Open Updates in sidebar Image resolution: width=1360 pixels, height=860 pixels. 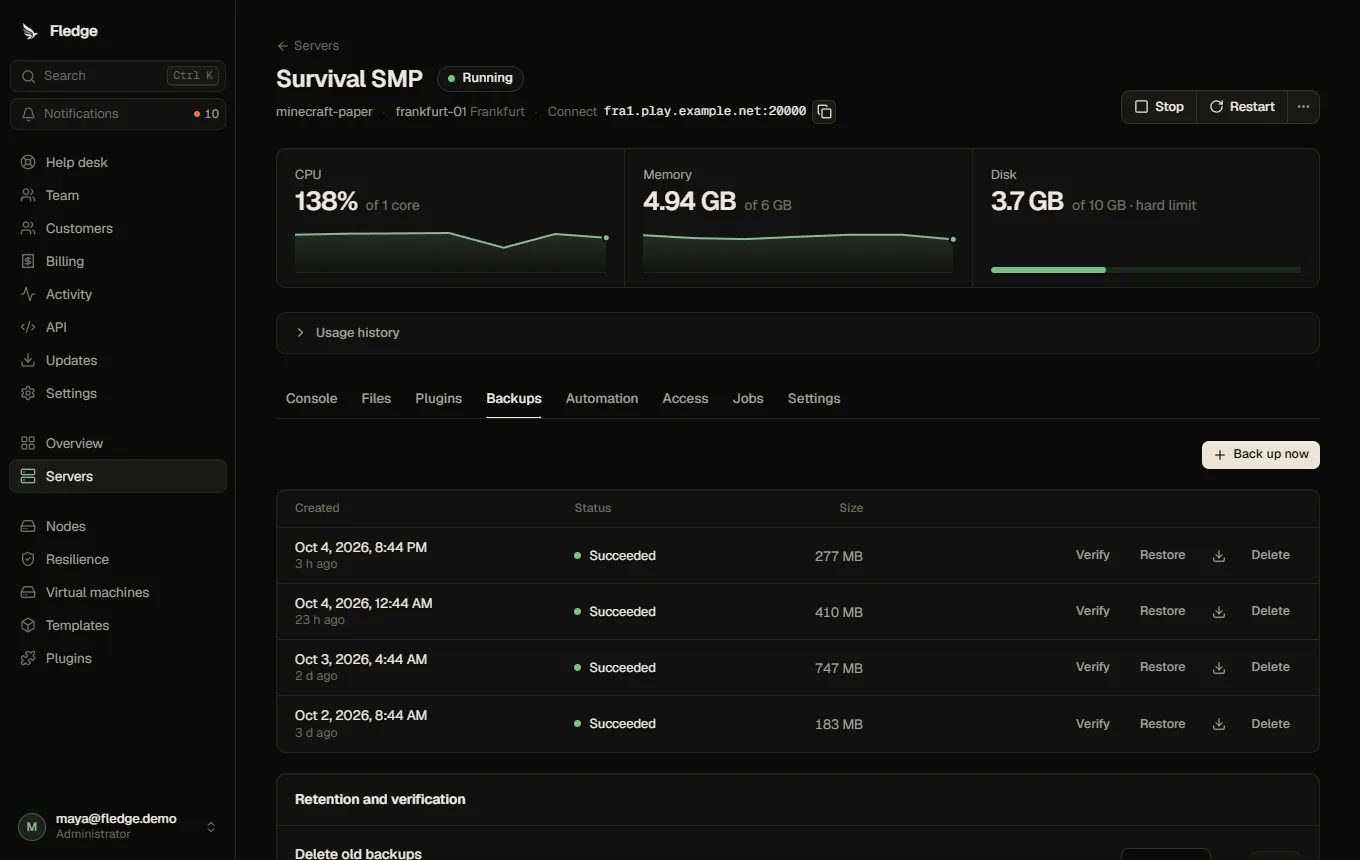tap(118, 360)
